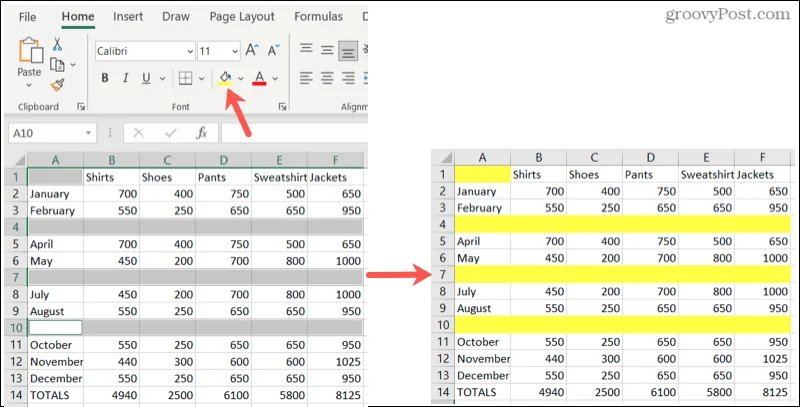Select column F header in left sheet
This screenshot has height=407, width=800.
[x=335, y=161]
